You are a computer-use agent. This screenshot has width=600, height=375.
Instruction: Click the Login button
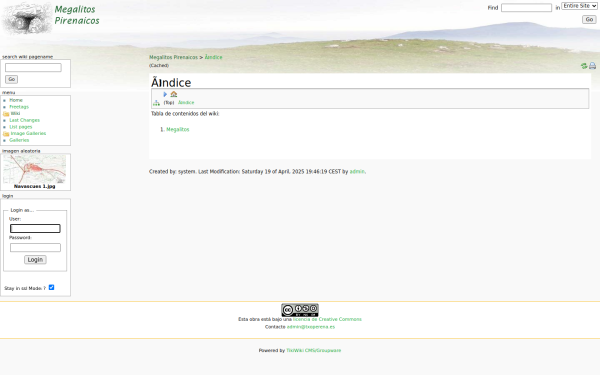(x=35, y=260)
